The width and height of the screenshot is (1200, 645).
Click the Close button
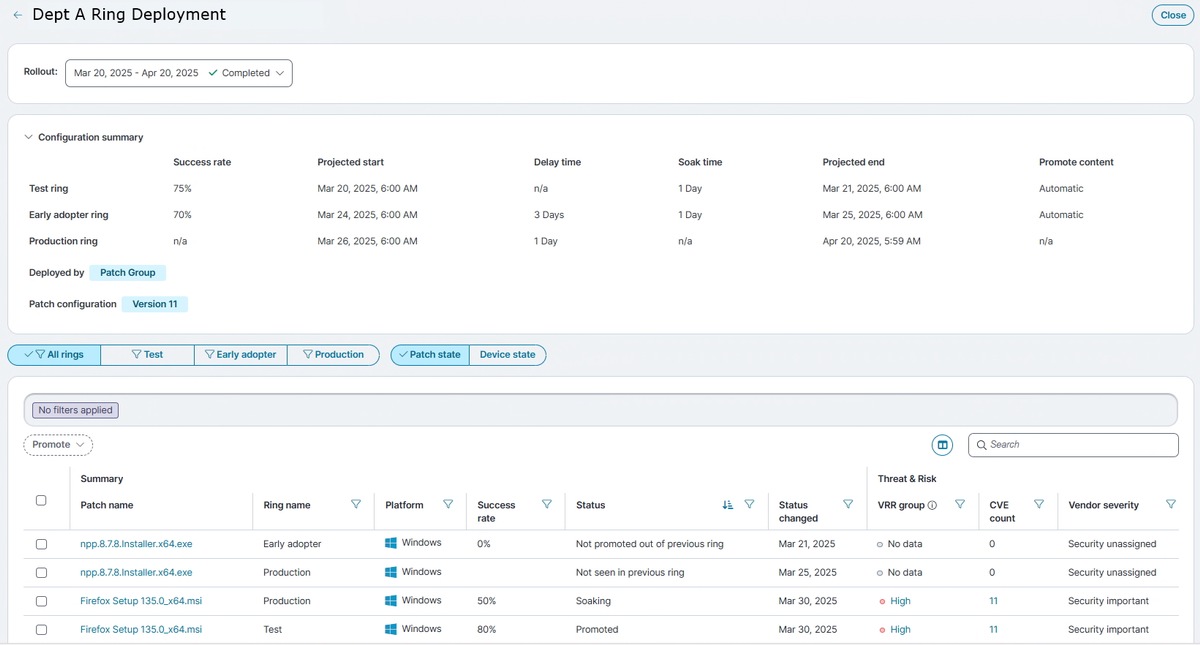tap(1173, 15)
